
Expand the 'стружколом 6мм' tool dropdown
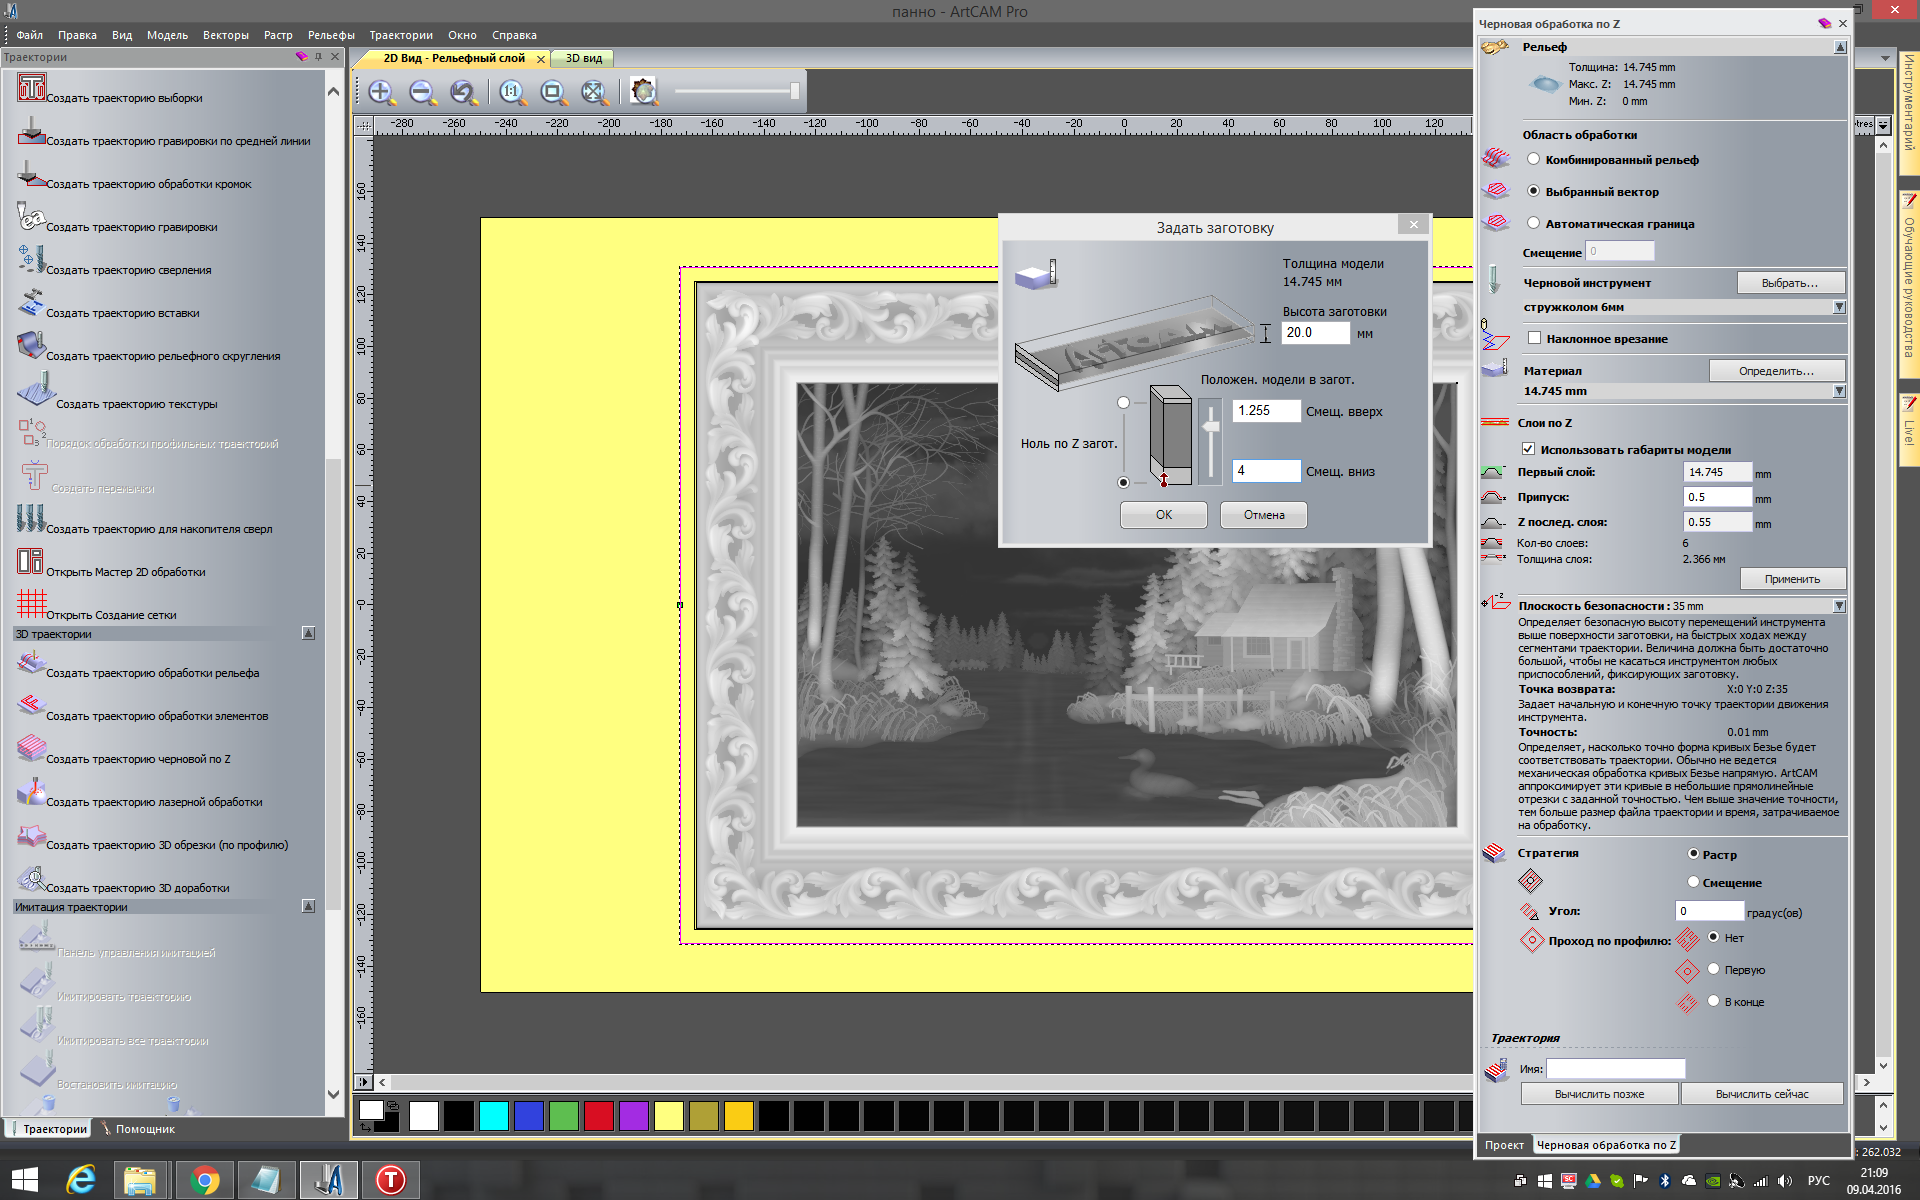coord(1838,307)
